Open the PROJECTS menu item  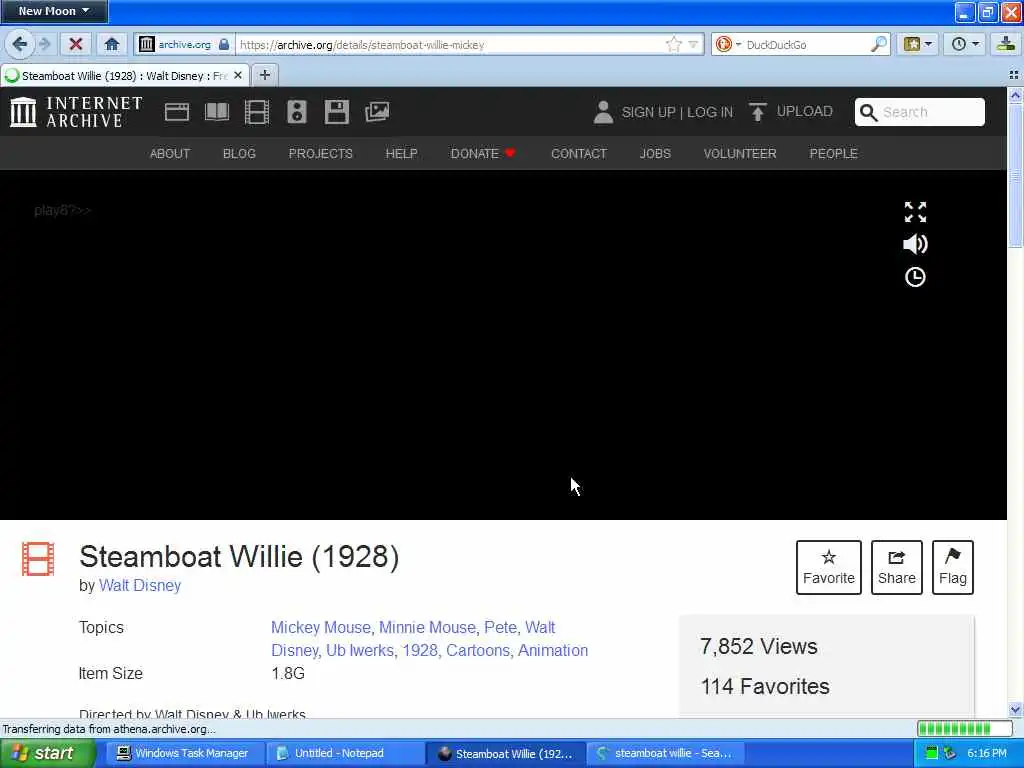coord(321,153)
